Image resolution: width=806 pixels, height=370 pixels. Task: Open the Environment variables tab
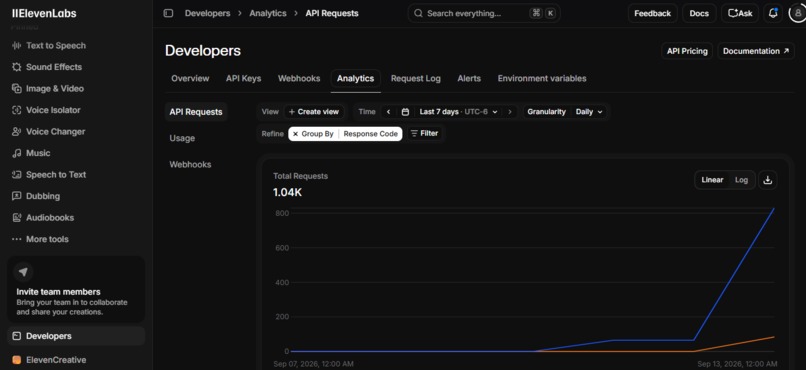542,79
